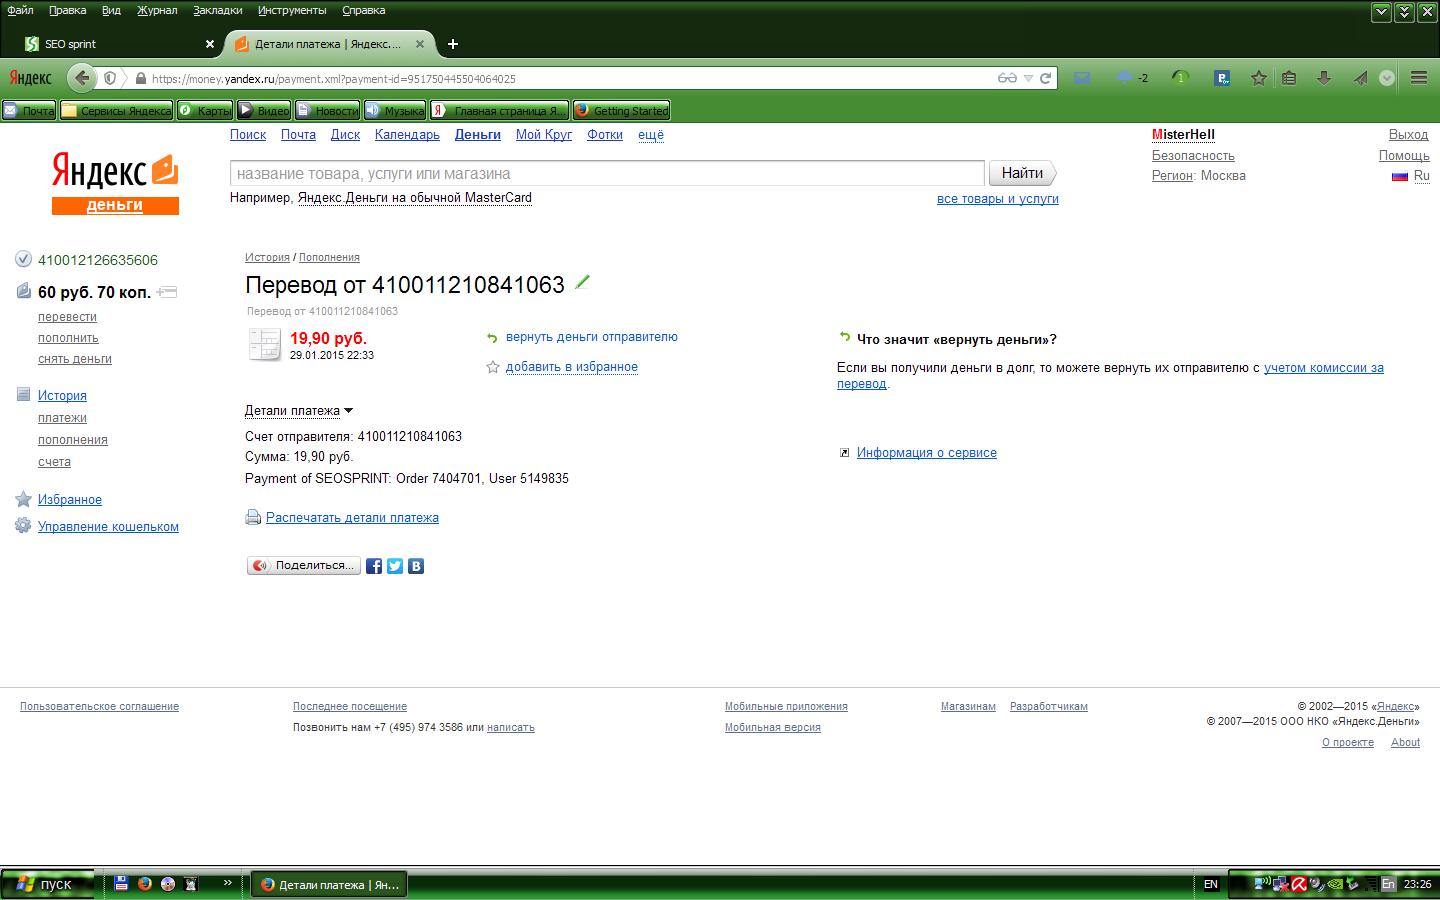Bookmark this page with star icon
The image size is (1440, 900).
click(x=1259, y=78)
